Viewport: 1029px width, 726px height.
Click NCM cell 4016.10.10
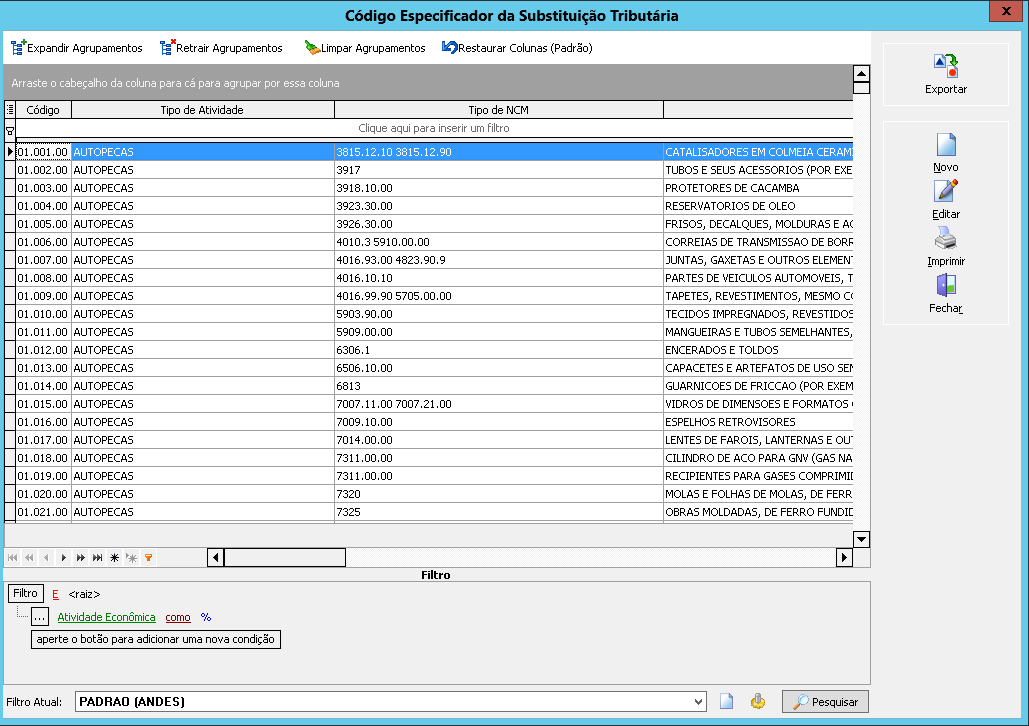pyautogui.click(x=499, y=278)
